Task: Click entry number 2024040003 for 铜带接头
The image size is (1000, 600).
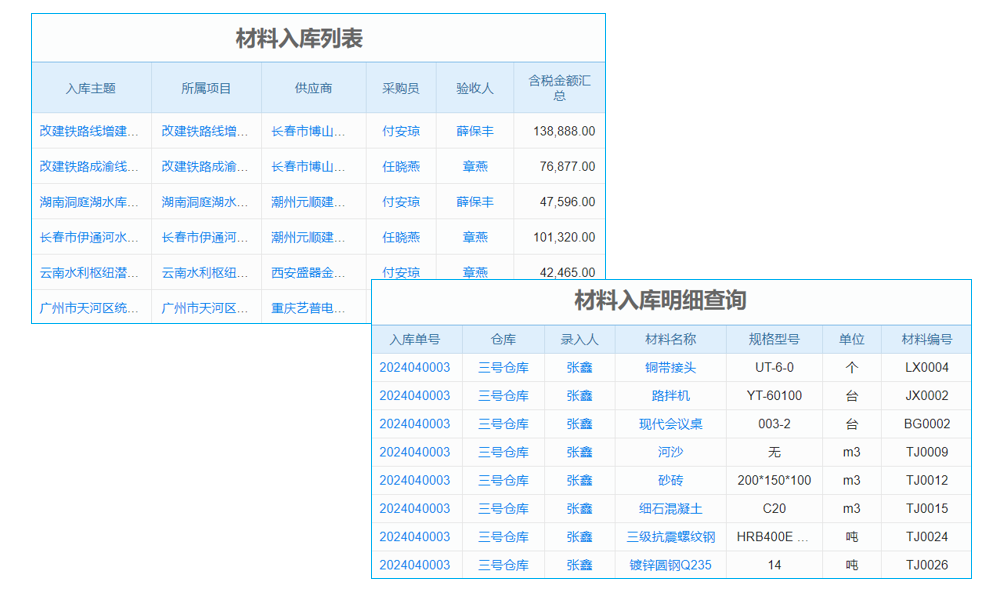Action: (x=415, y=367)
